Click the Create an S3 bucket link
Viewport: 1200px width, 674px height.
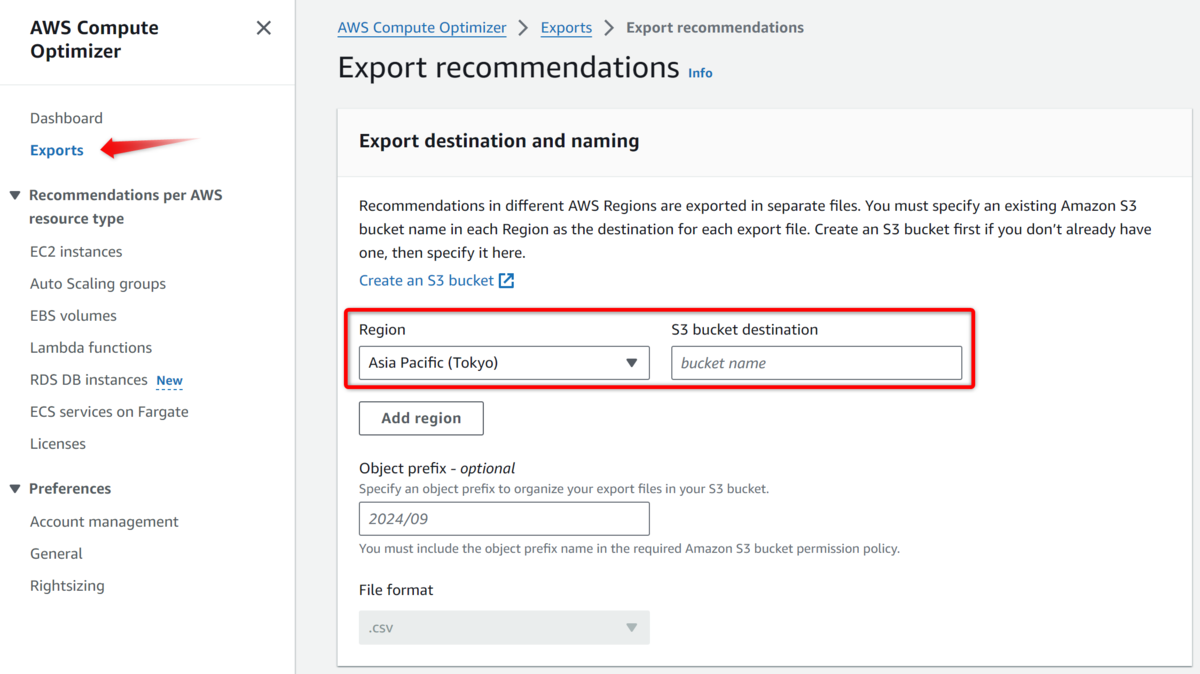click(426, 281)
